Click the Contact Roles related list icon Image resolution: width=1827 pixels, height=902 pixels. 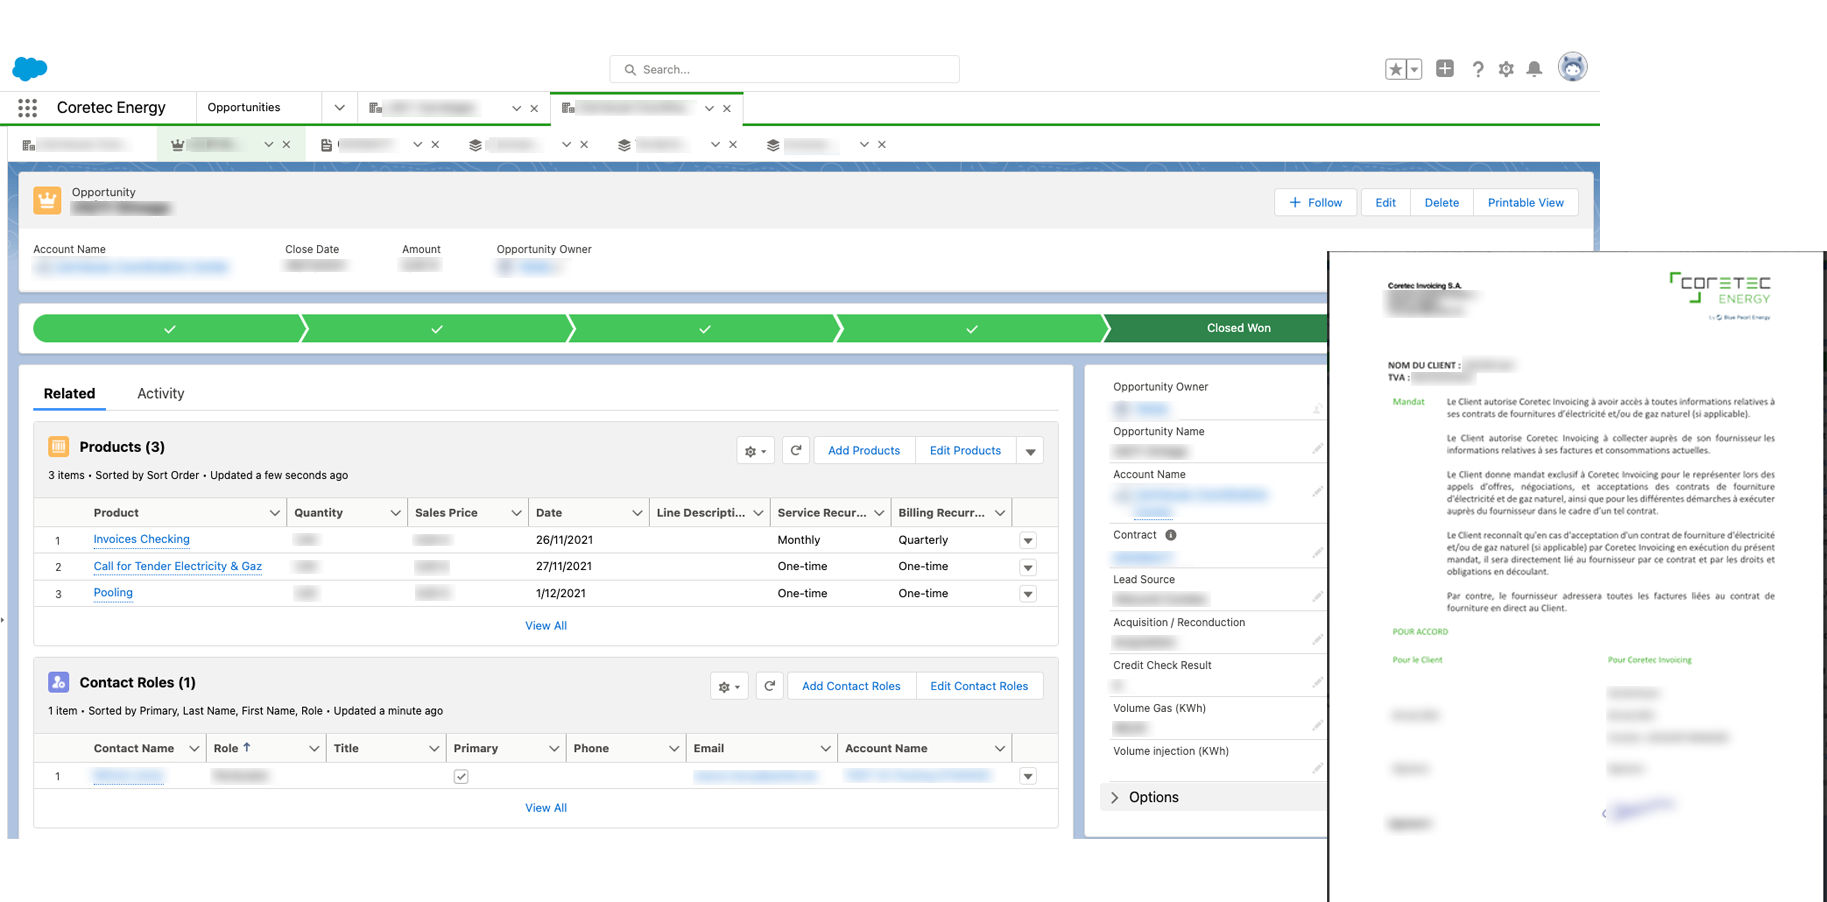58,682
